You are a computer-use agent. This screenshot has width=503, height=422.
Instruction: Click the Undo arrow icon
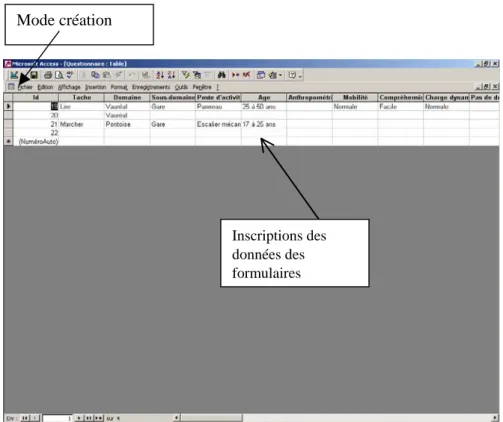click(x=132, y=75)
